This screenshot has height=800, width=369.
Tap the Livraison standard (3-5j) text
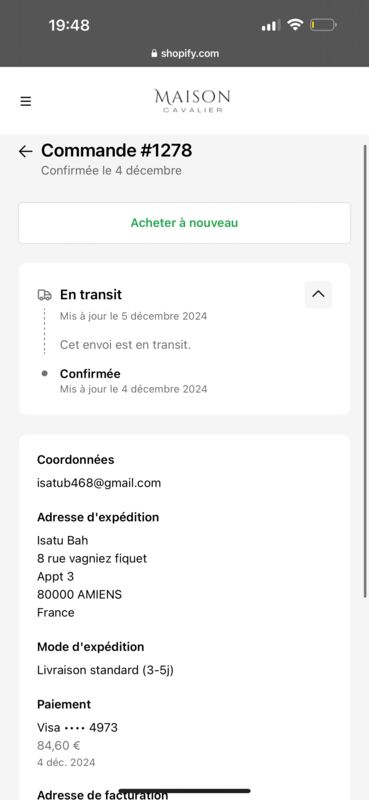(x=105, y=670)
